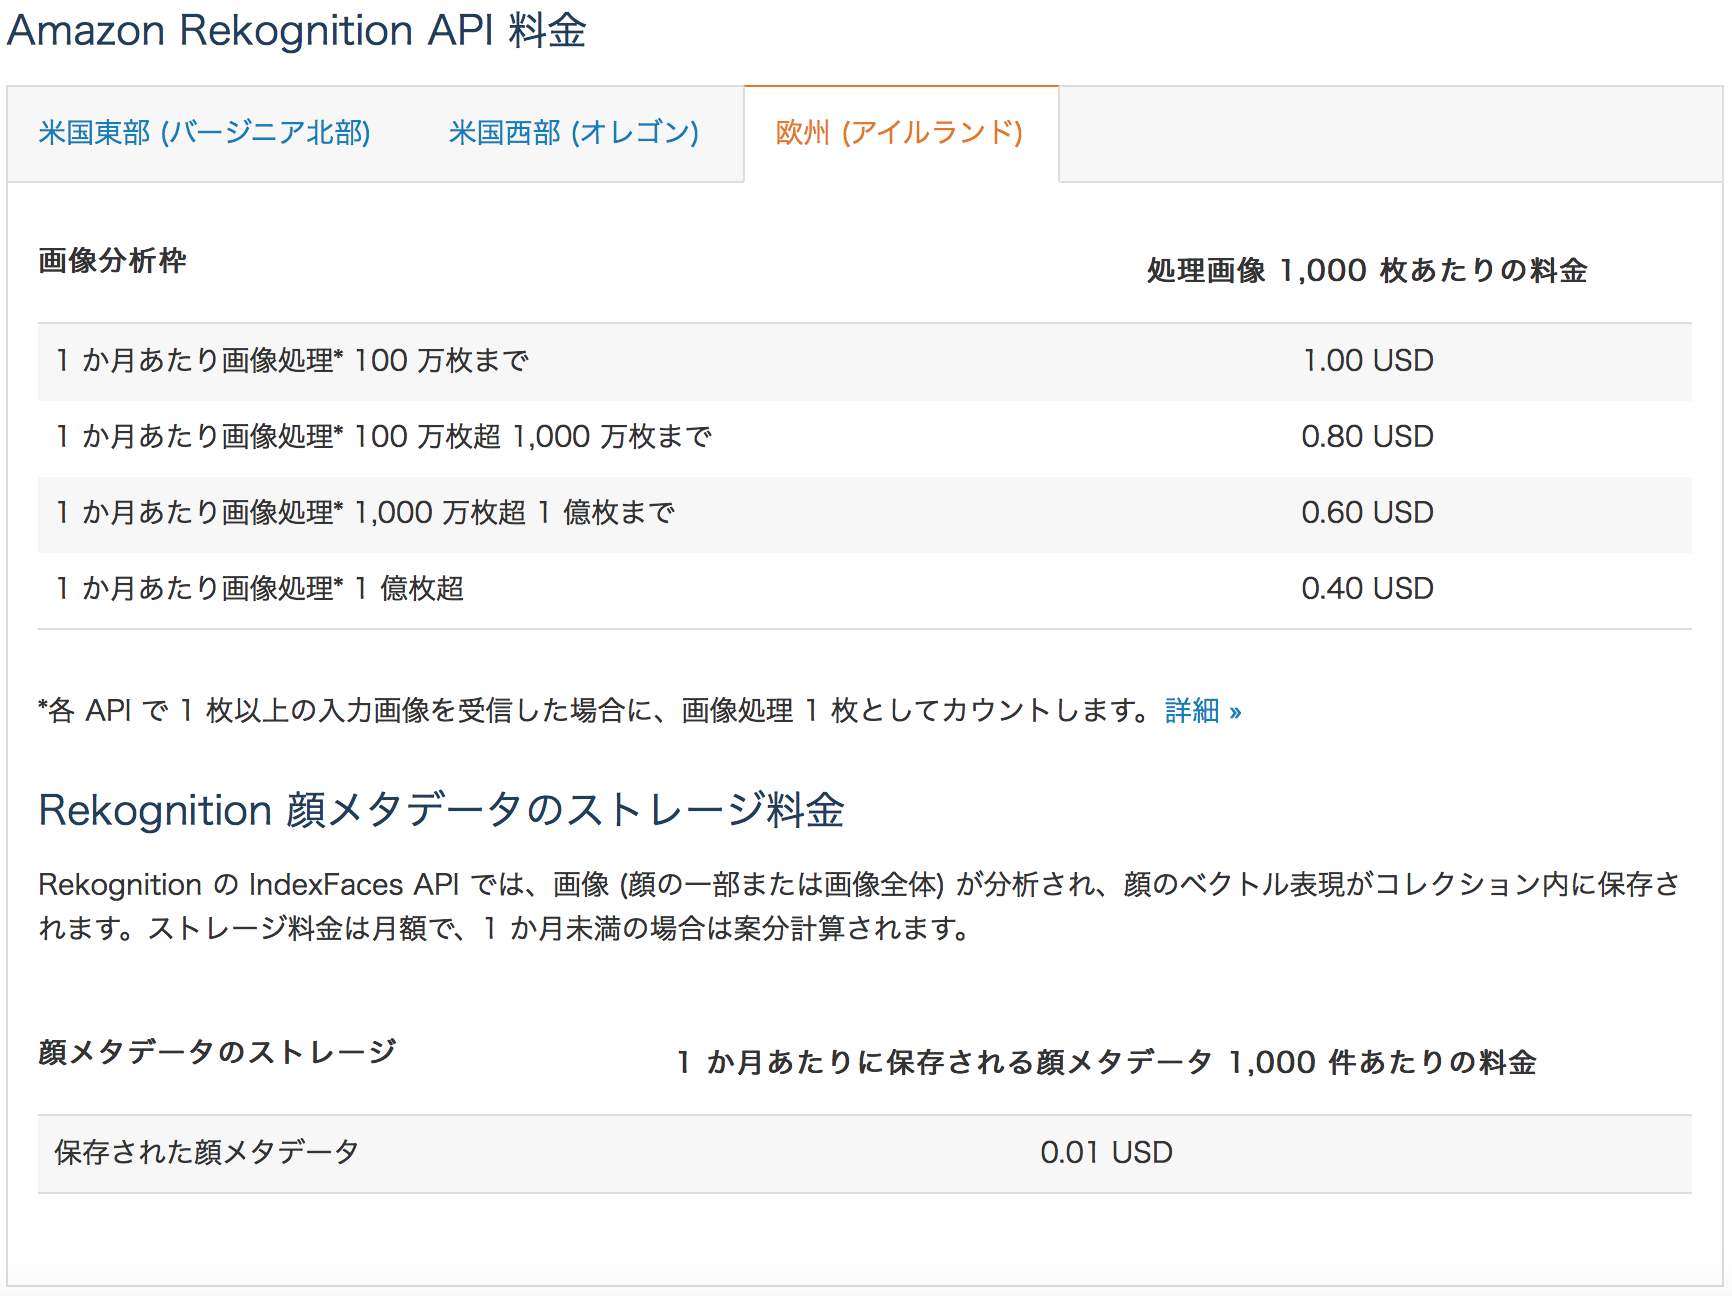
Task: Select the 0.80 USD price cell
Action: pos(1368,436)
